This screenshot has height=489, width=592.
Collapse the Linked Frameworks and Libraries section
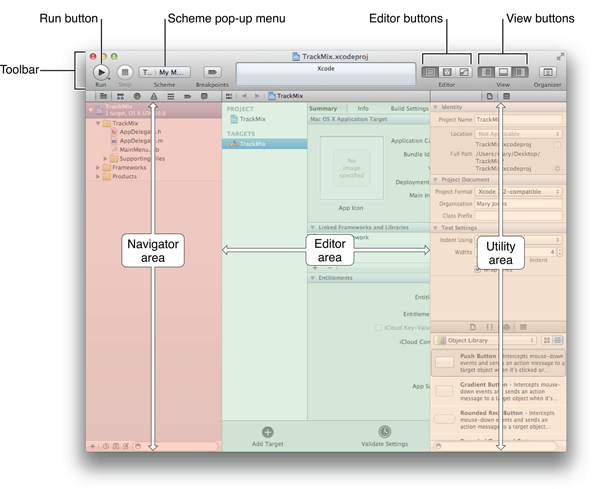click(x=313, y=227)
